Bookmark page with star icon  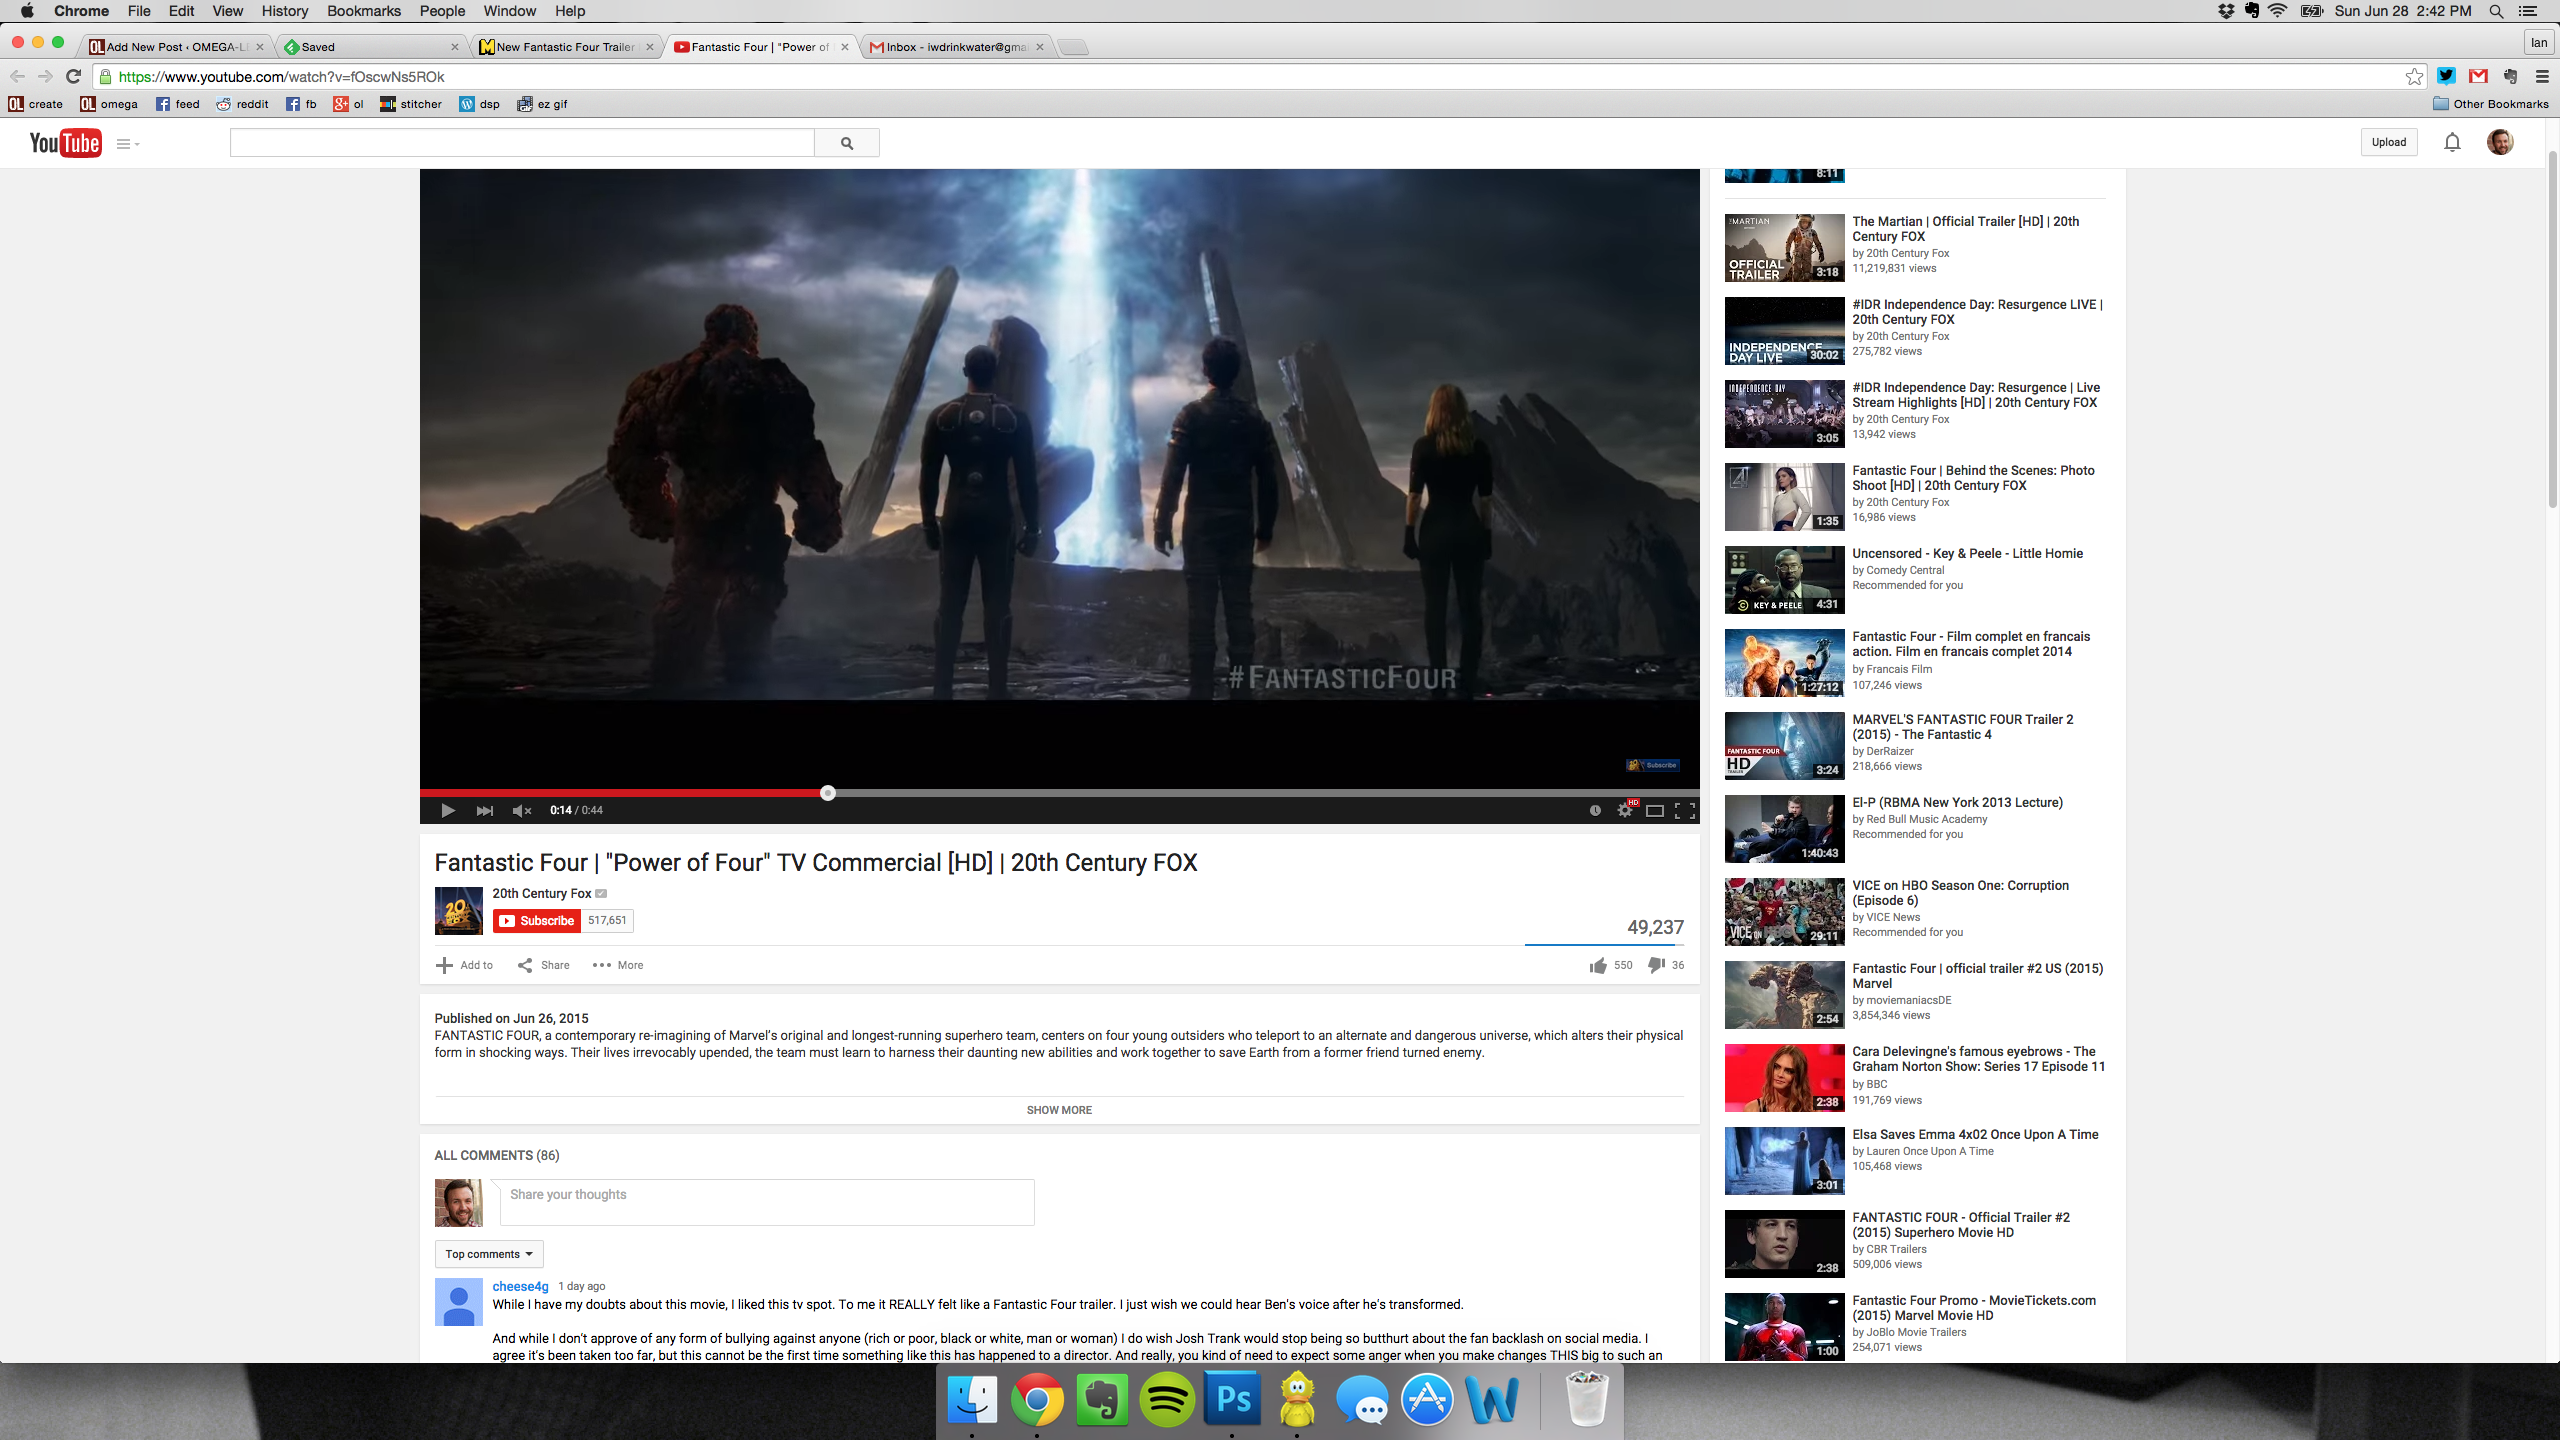click(2414, 76)
